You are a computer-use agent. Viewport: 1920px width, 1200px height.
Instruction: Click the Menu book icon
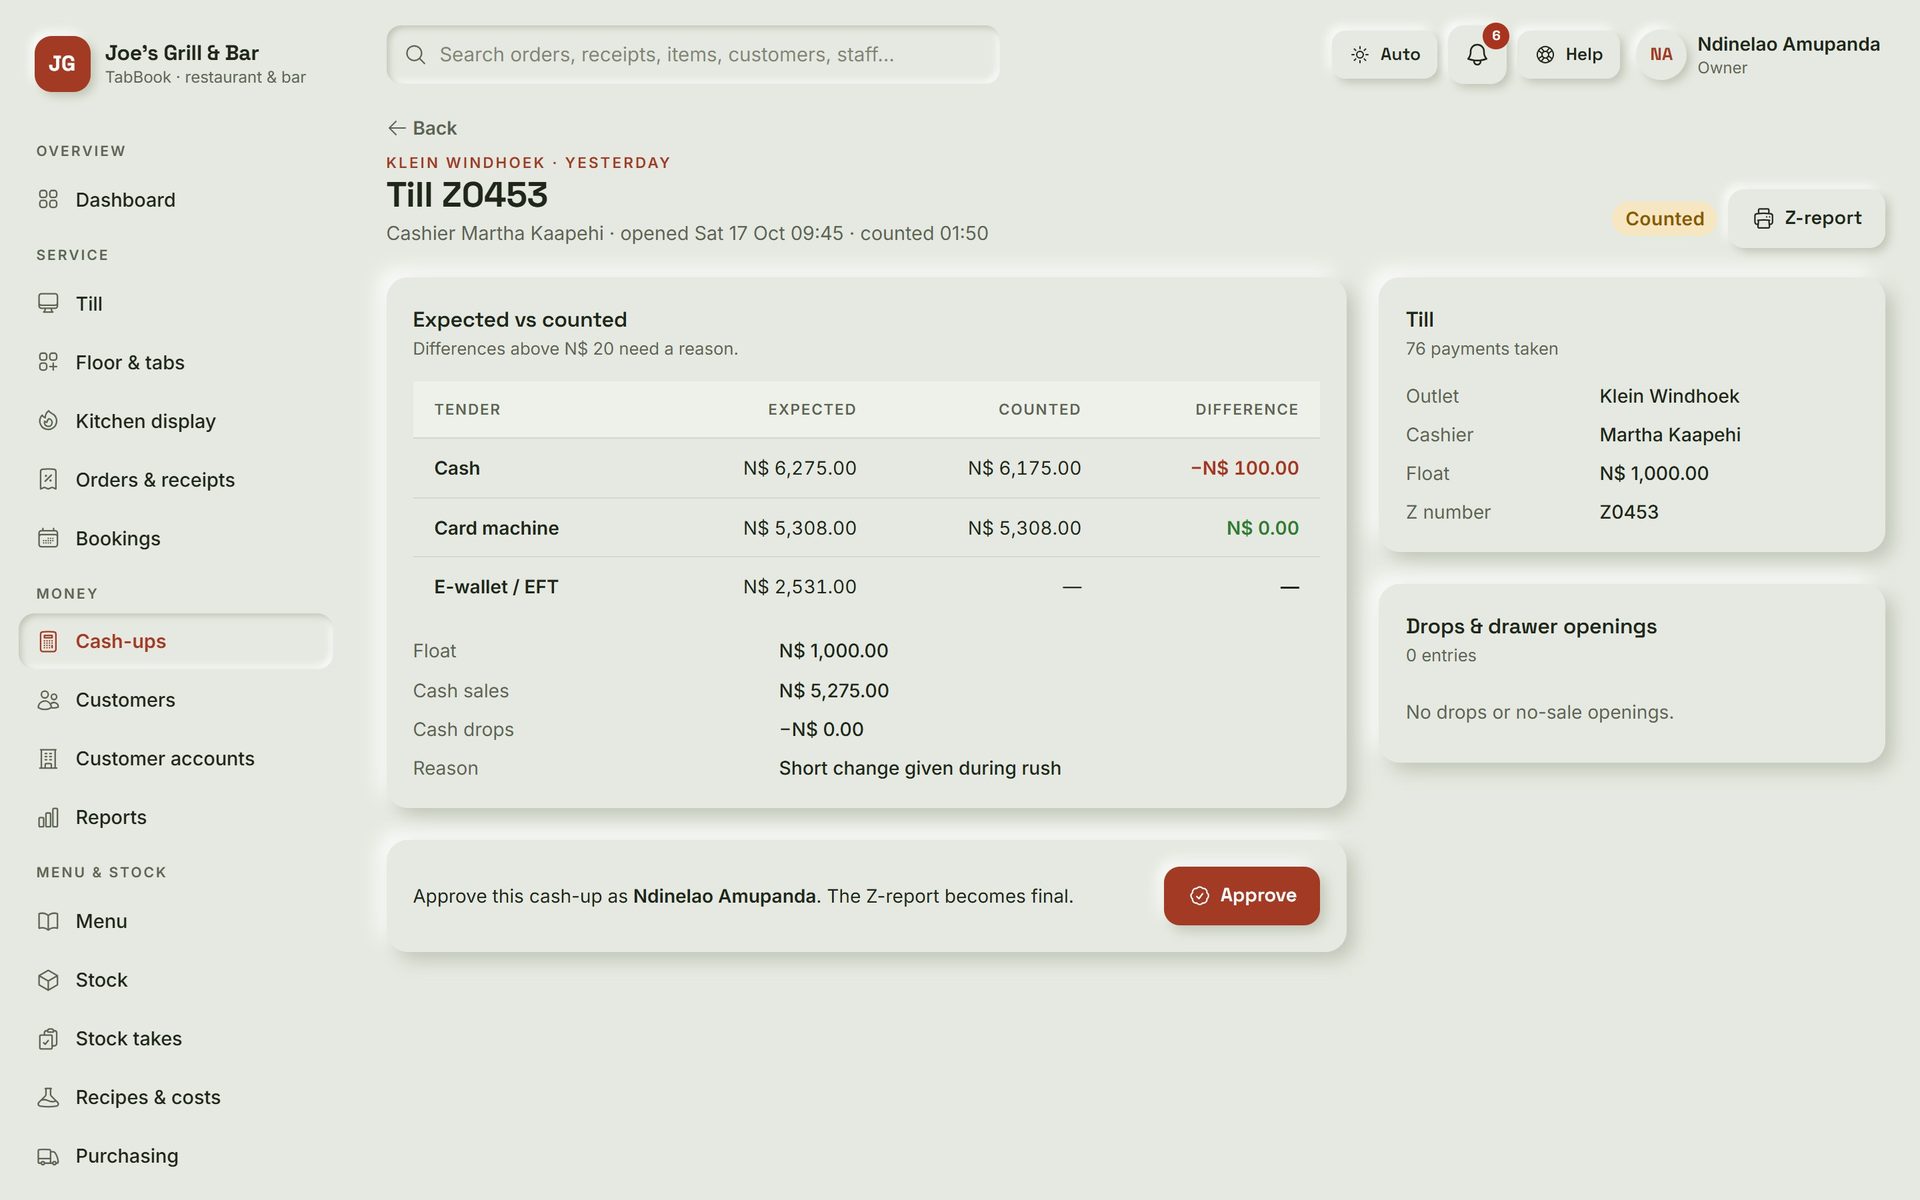[x=48, y=921]
